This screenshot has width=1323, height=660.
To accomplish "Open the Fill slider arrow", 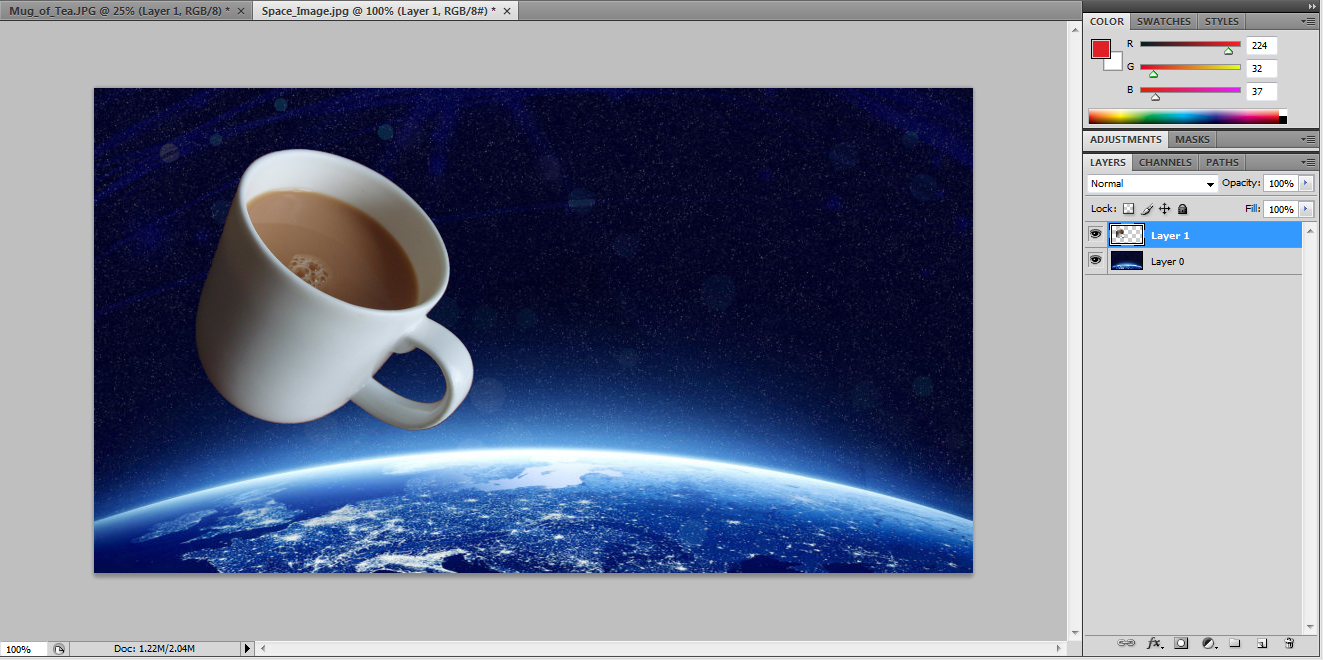I will (x=1305, y=209).
